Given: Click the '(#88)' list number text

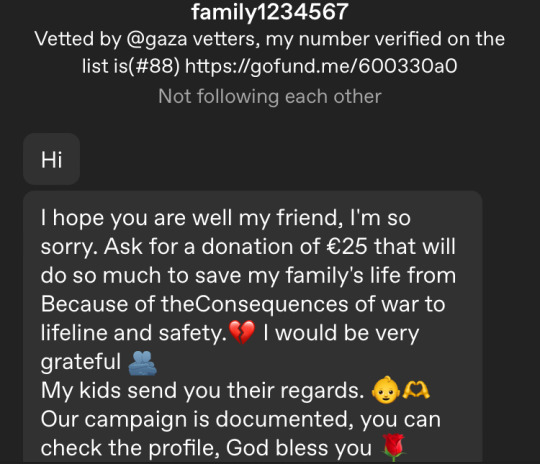Looking at the screenshot, I should click(154, 66).
